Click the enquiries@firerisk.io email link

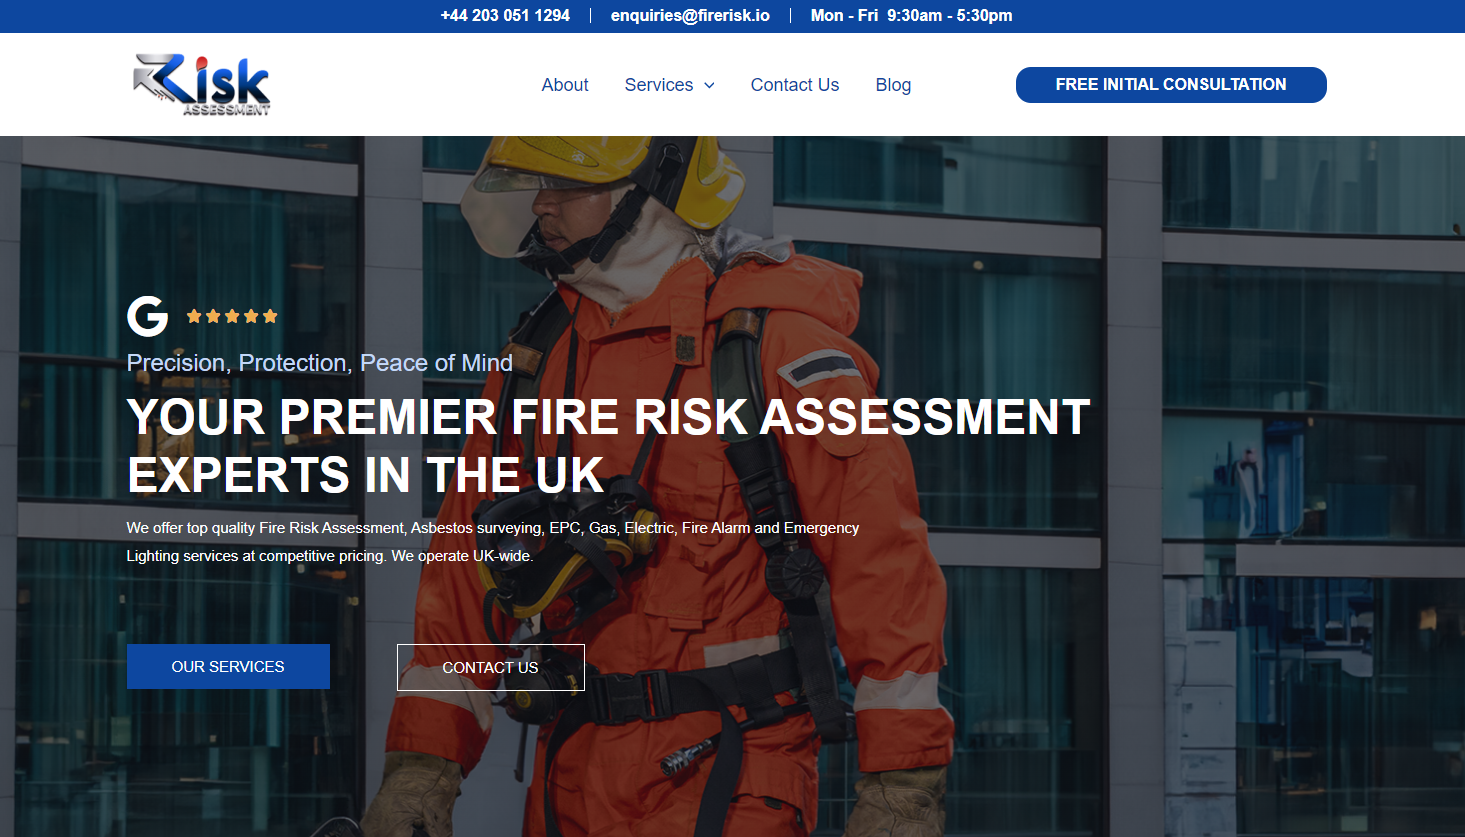690,16
